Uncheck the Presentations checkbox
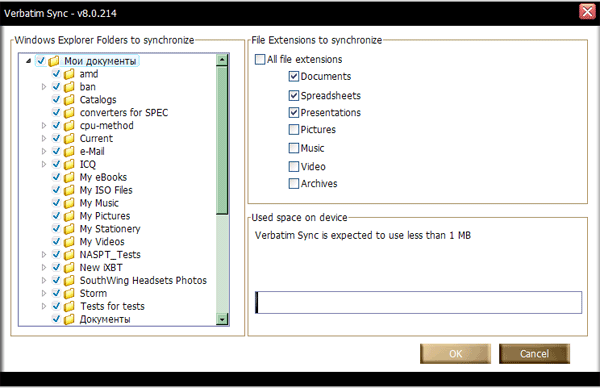The width and height of the screenshot is (600, 388). [x=293, y=112]
